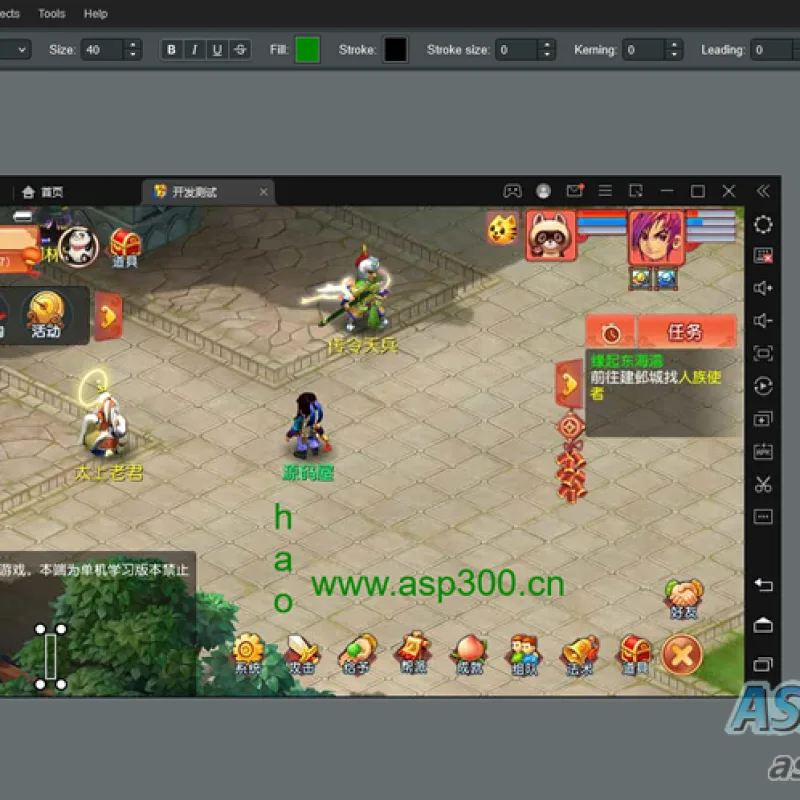Click the www.asp300.cn text layer
Screen dimensions: 800x800
[x=438, y=585]
